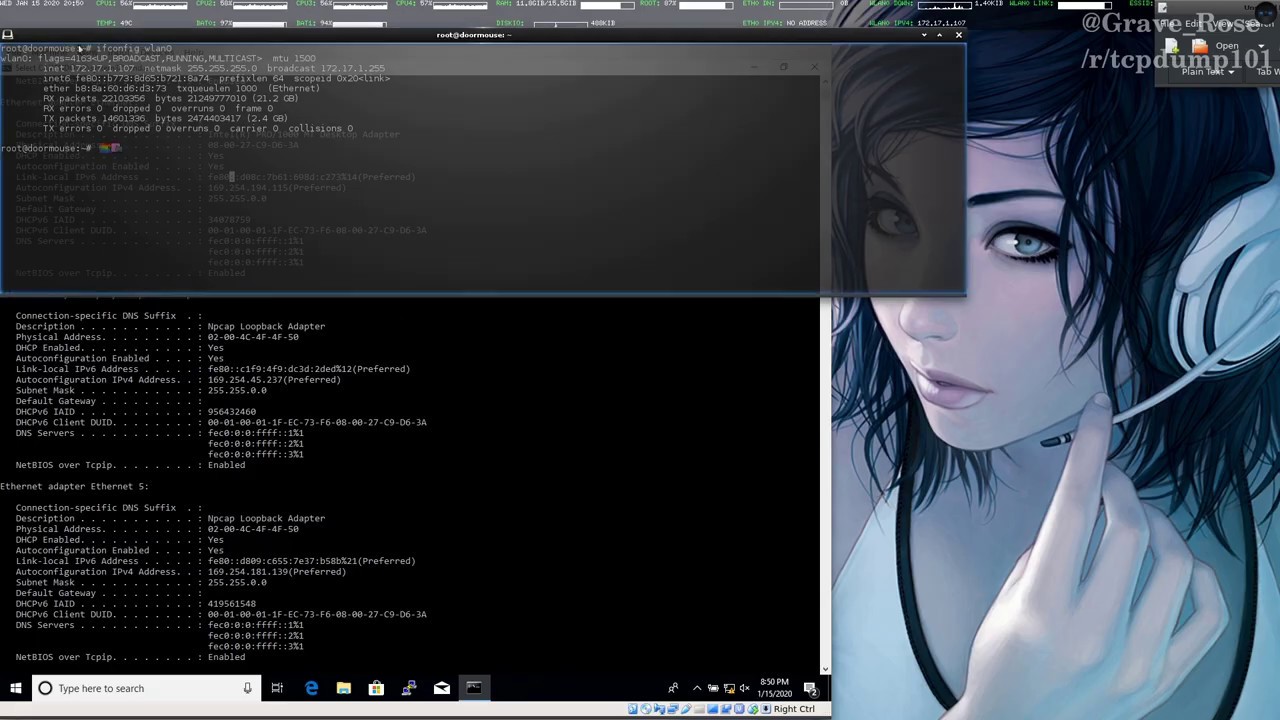Click the Cortana circle icon in search box
Screen dimensions: 1280x720
point(45,688)
